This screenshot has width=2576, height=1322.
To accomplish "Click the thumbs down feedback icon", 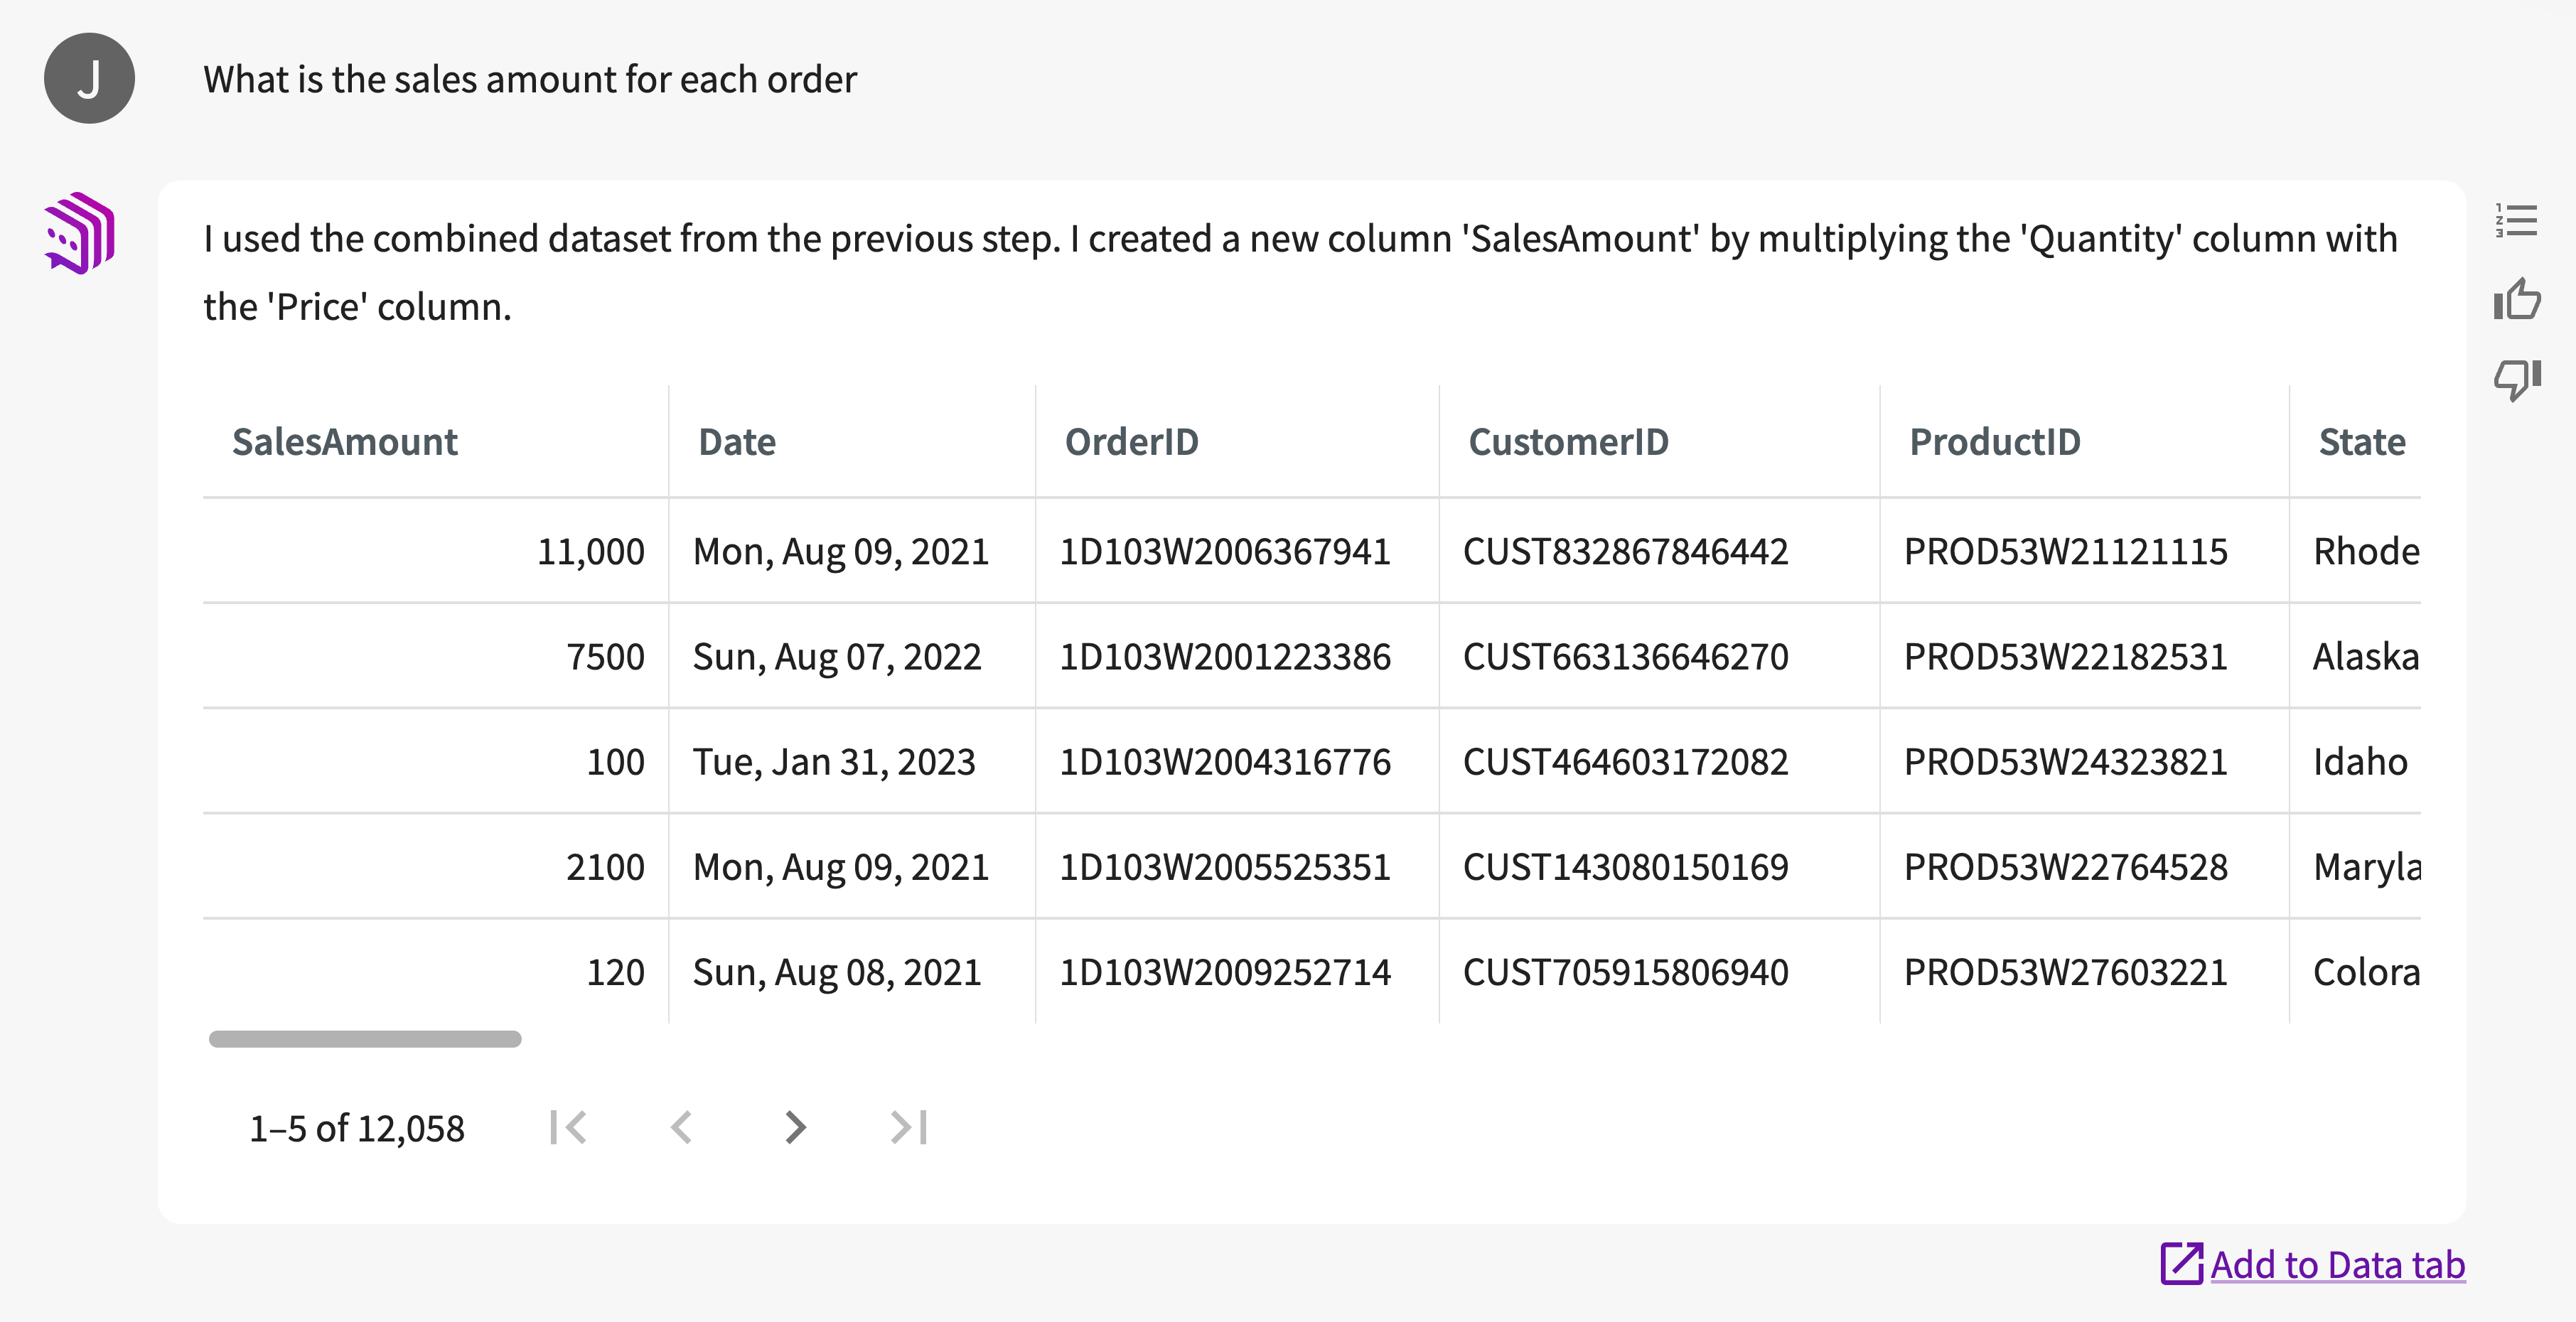I will click(2516, 379).
